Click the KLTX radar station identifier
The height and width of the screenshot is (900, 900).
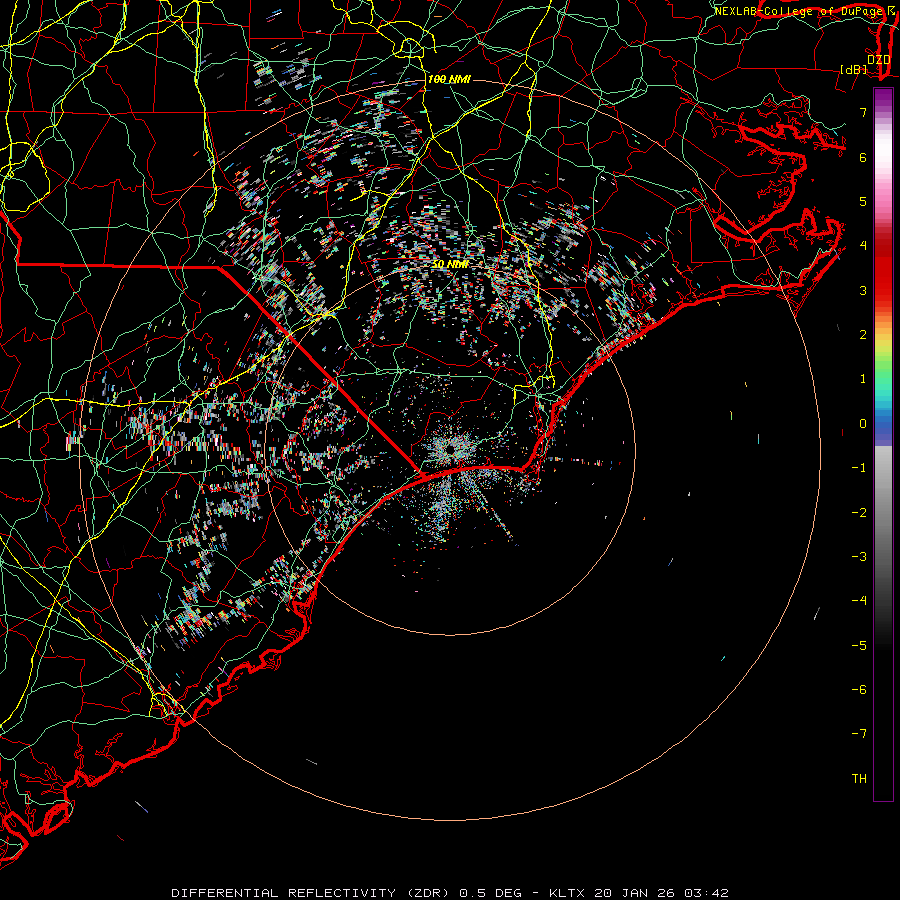pos(568,893)
